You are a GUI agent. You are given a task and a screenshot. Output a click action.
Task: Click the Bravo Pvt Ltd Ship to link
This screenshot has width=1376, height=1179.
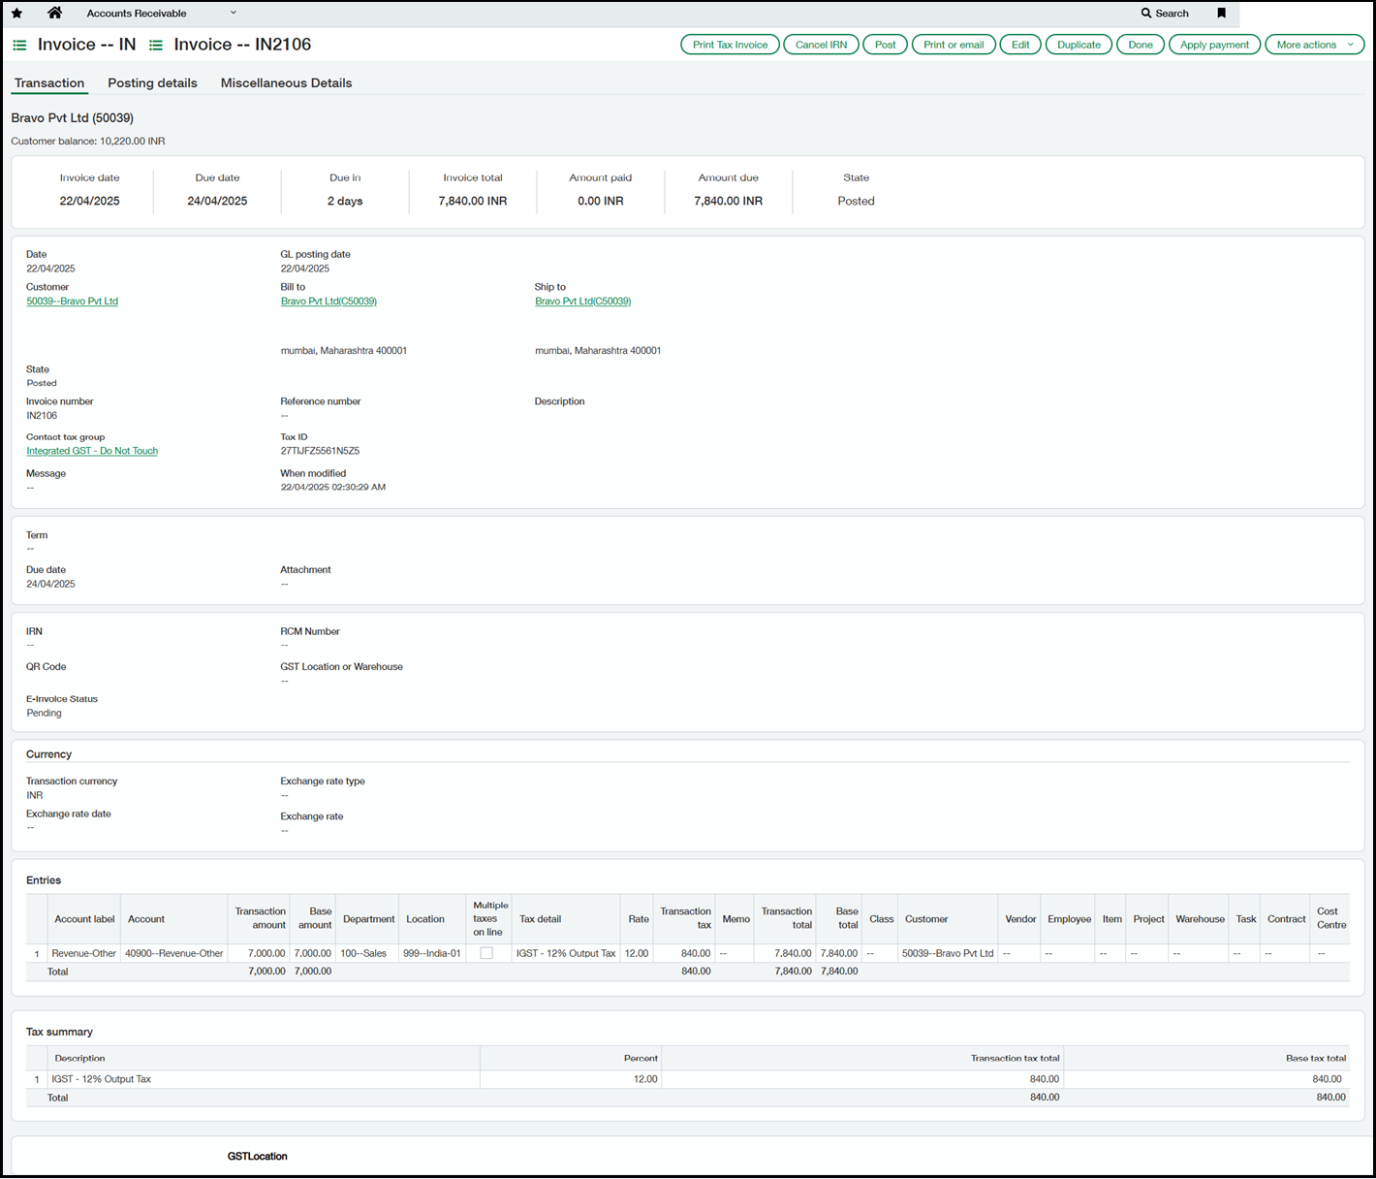click(x=582, y=300)
